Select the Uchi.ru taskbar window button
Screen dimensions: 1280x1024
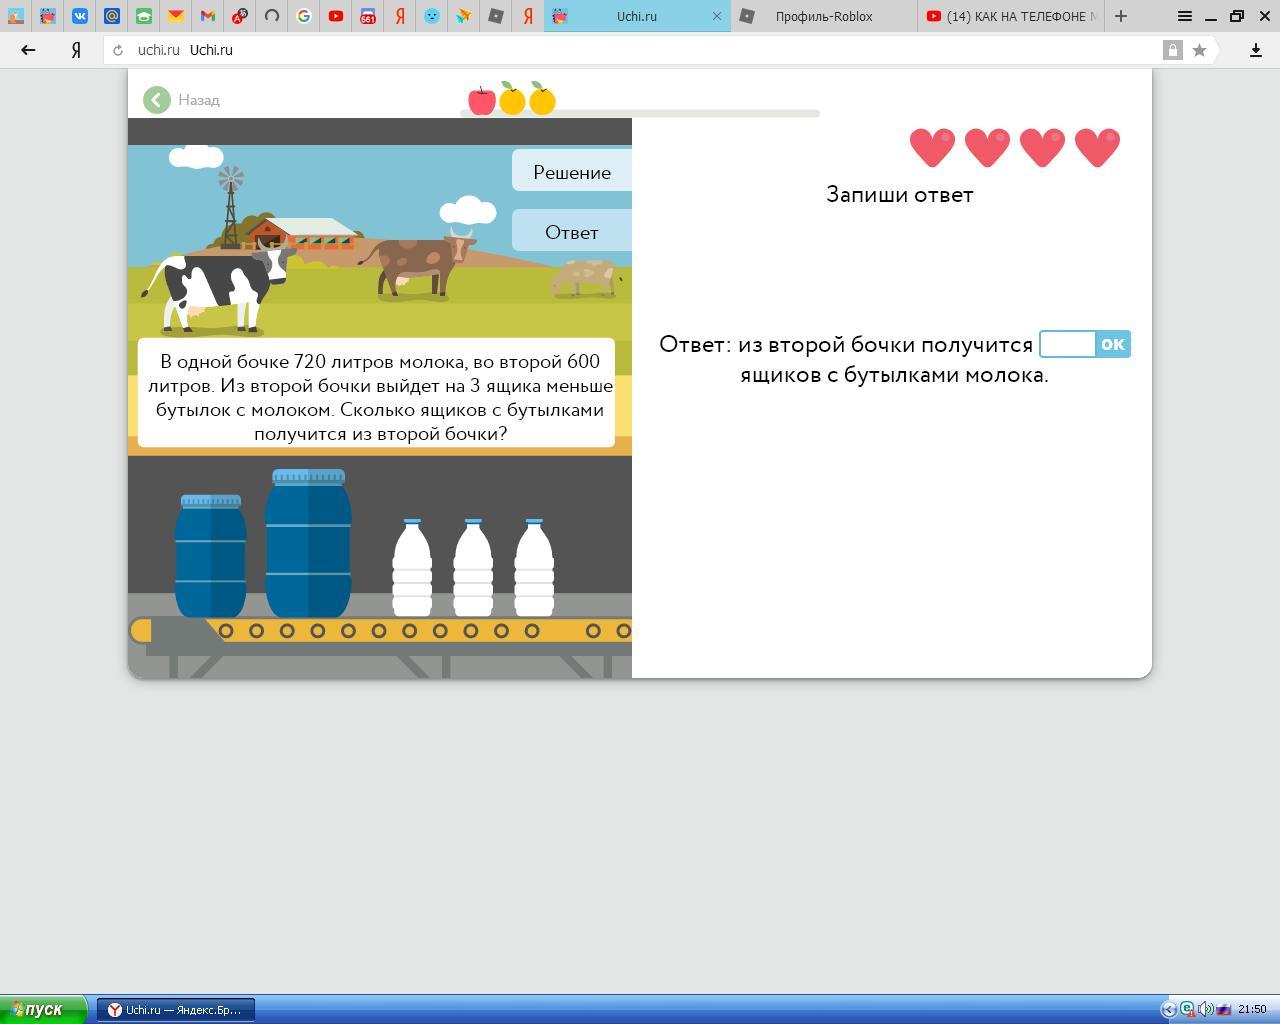coord(176,1010)
